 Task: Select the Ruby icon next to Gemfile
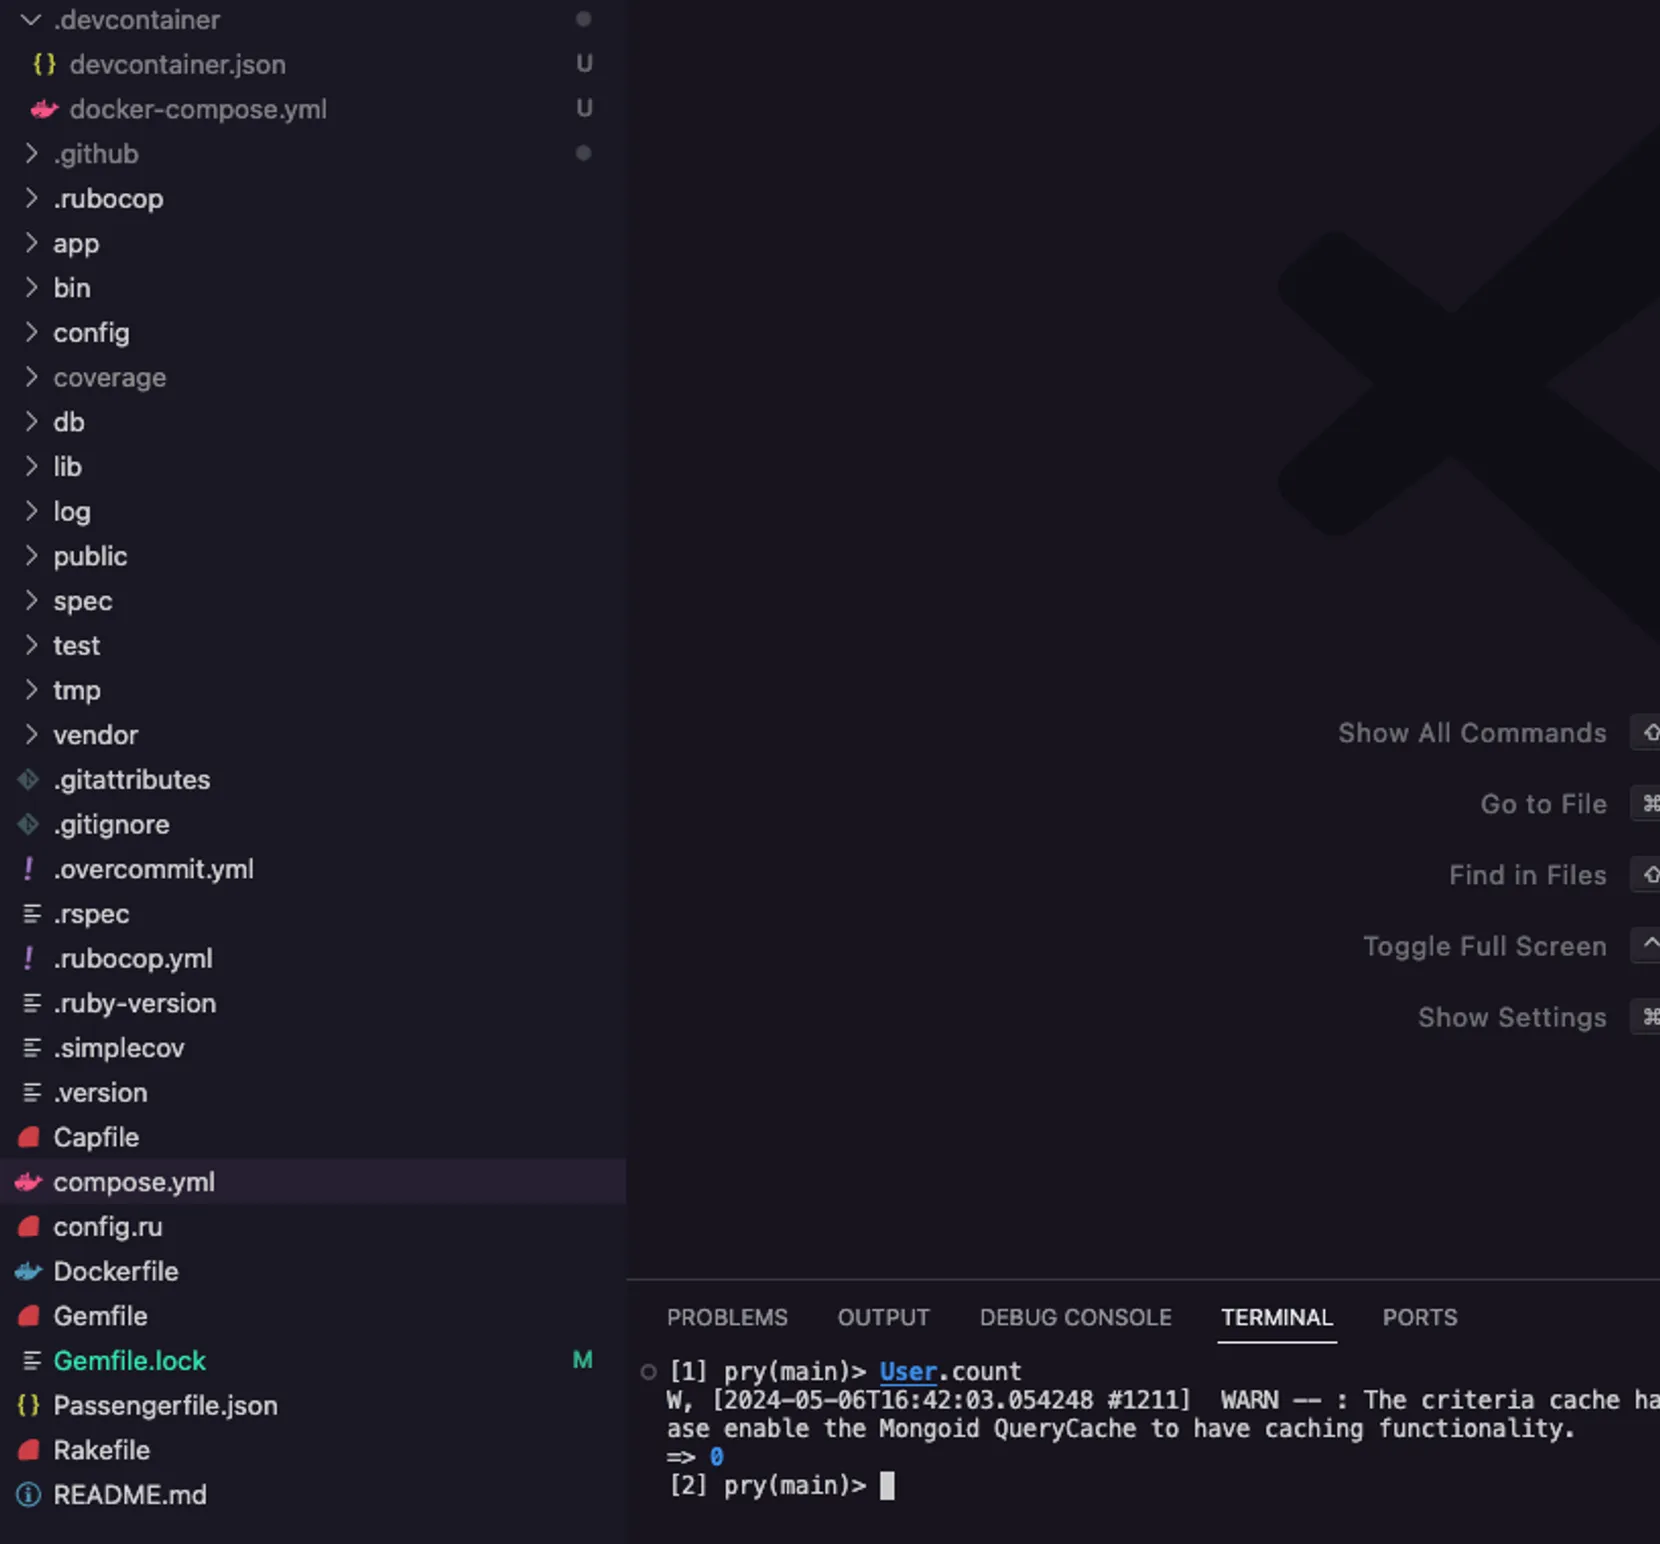pyautogui.click(x=28, y=1316)
